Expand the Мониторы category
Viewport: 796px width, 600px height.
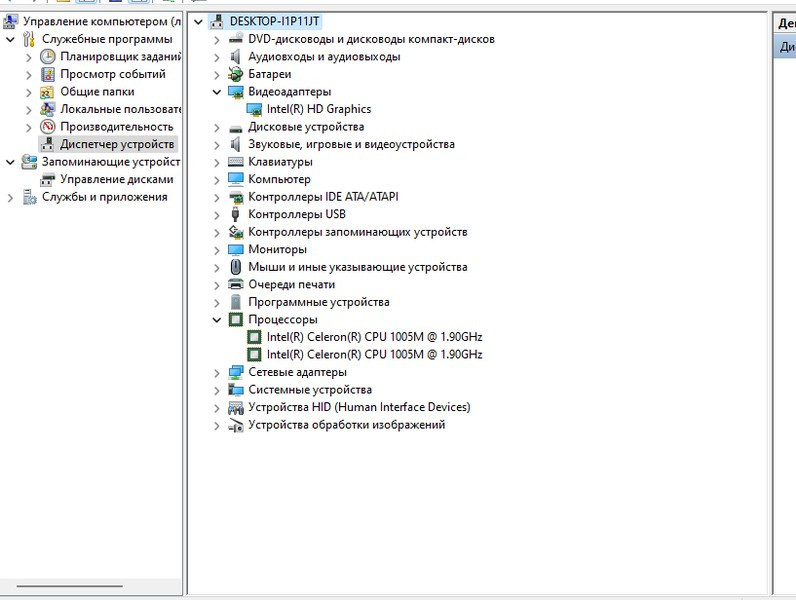(217, 250)
